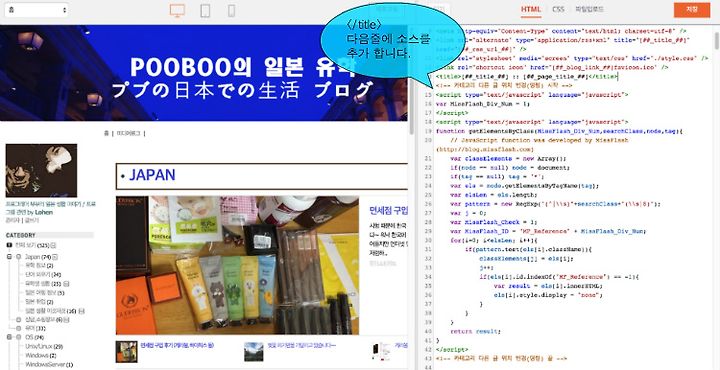Open the Windows (2) category
The height and width of the screenshot is (370, 720).
coord(41,355)
